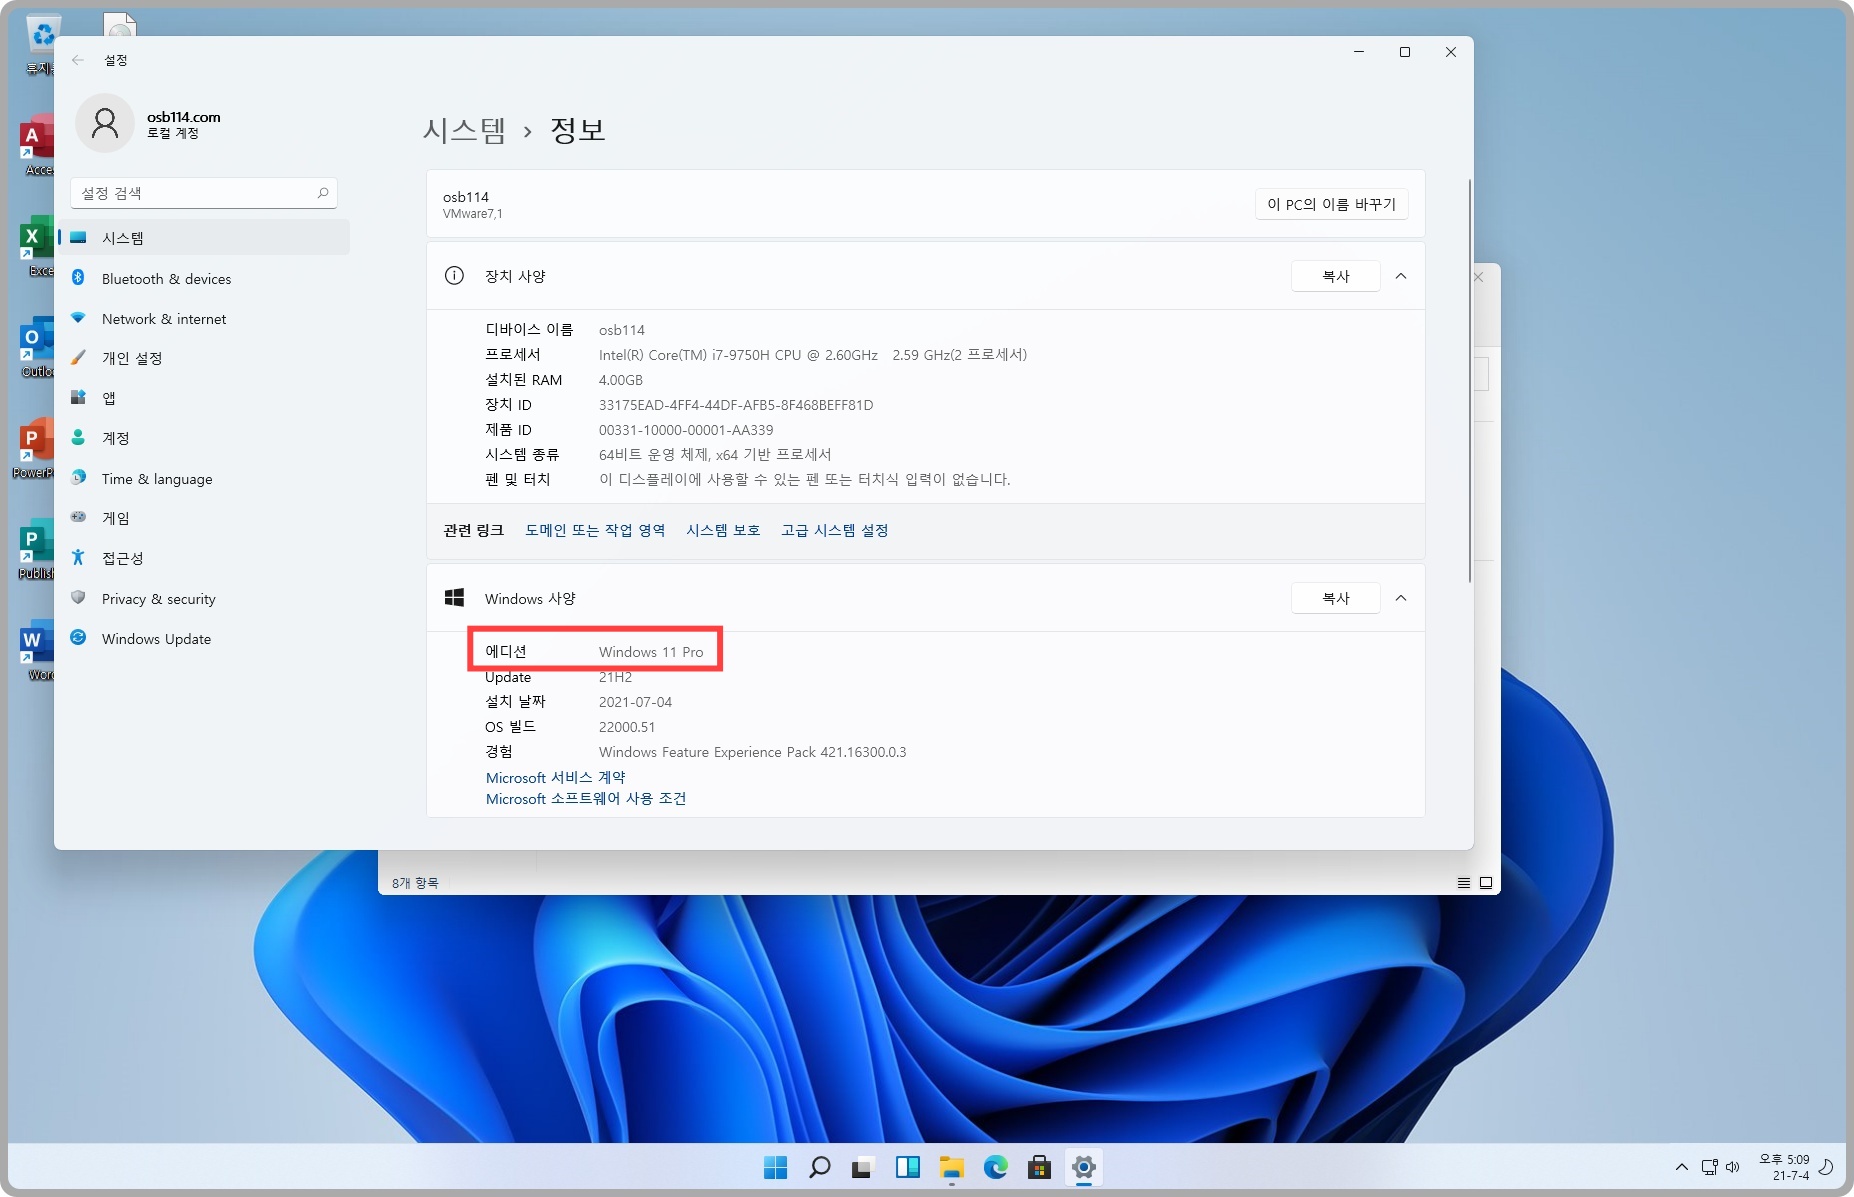Viewport: 1854px width, 1197px height.
Task: Copy the Windows 사양 specifications
Action: coord(1336,598)
